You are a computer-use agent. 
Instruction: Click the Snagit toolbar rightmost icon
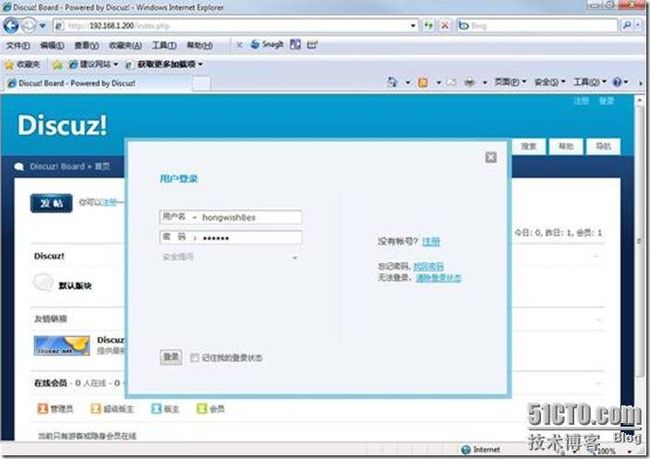coord(312,44)
